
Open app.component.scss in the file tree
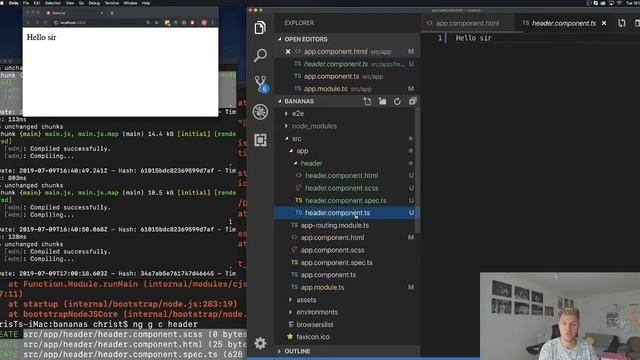point(332,250)
